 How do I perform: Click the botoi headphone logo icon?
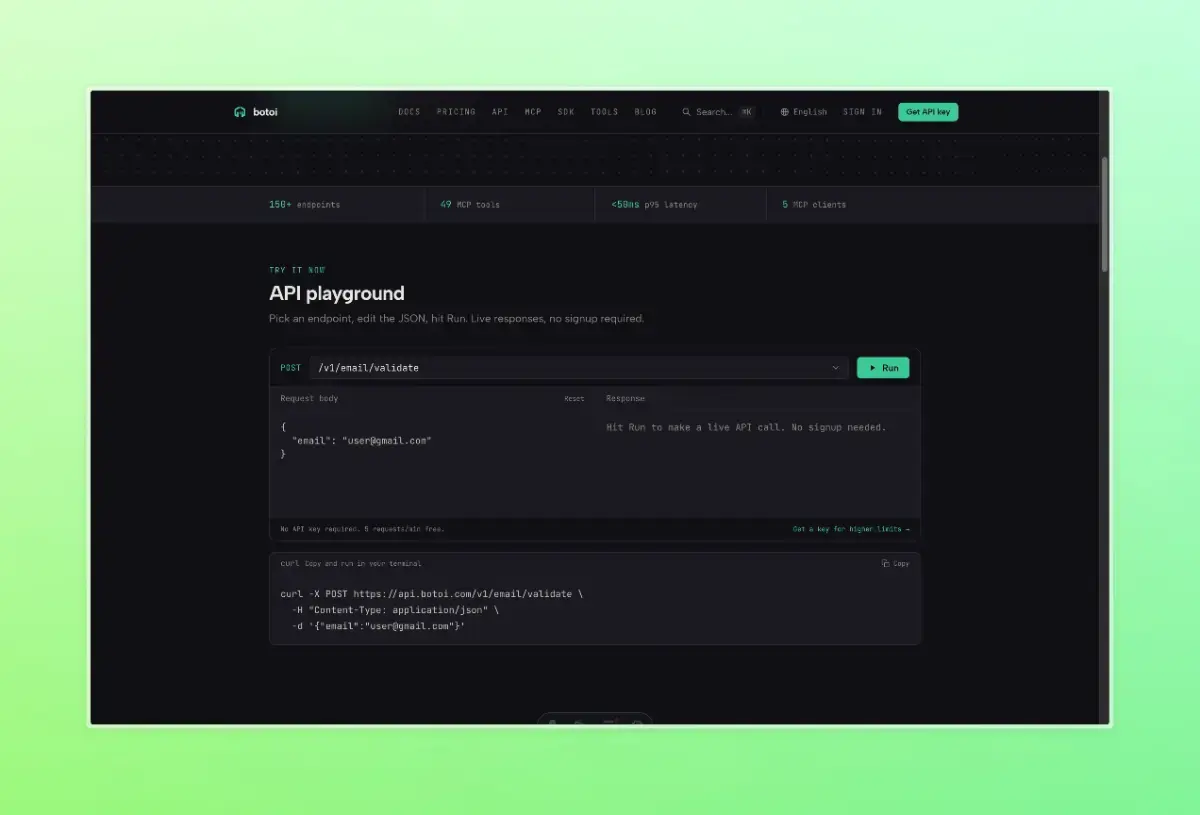pyautogui.click(x=240, y=112)
